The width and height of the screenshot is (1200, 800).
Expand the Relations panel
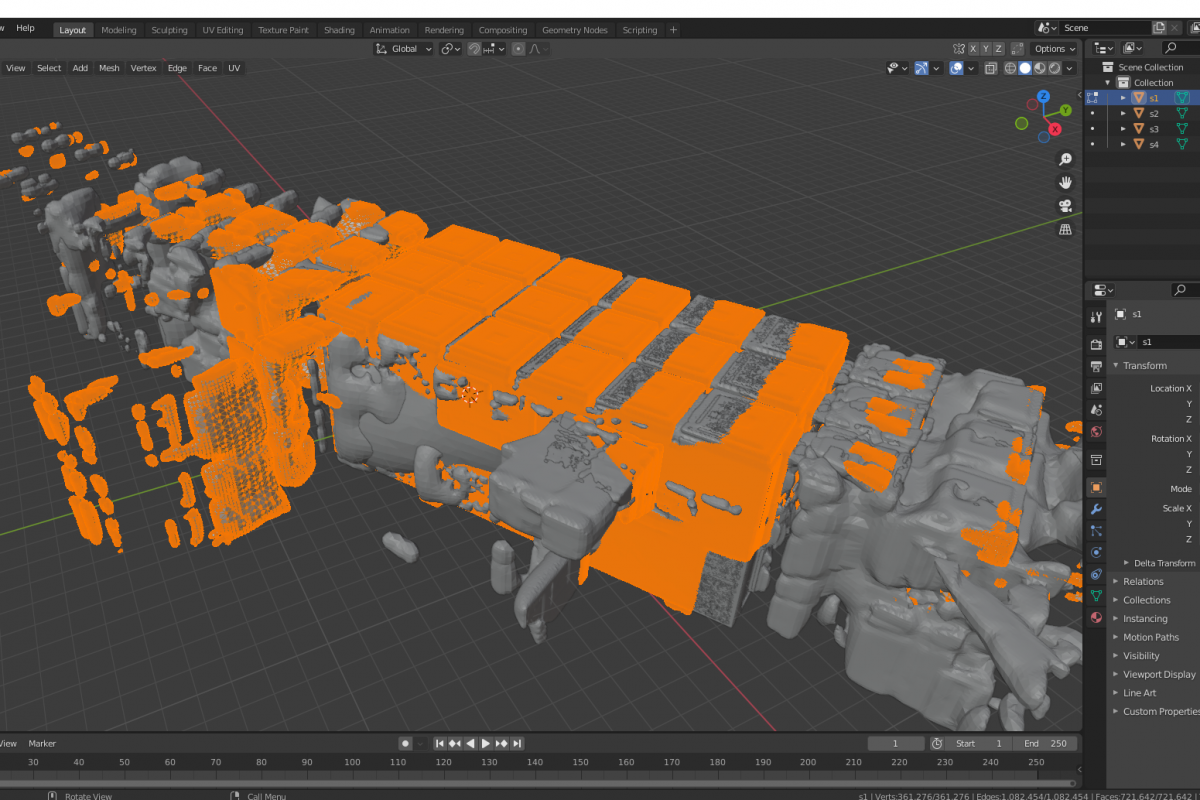click(1142, 581)
